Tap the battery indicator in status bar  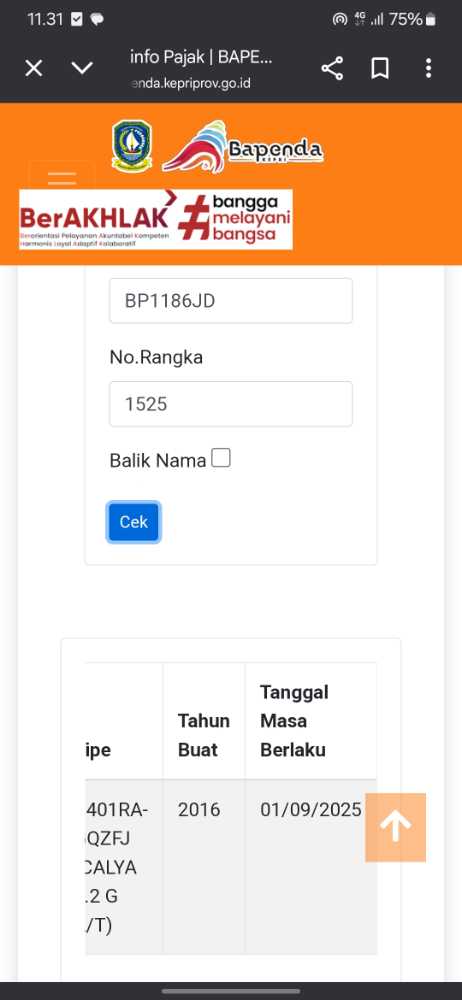click(x=431, y=20)
